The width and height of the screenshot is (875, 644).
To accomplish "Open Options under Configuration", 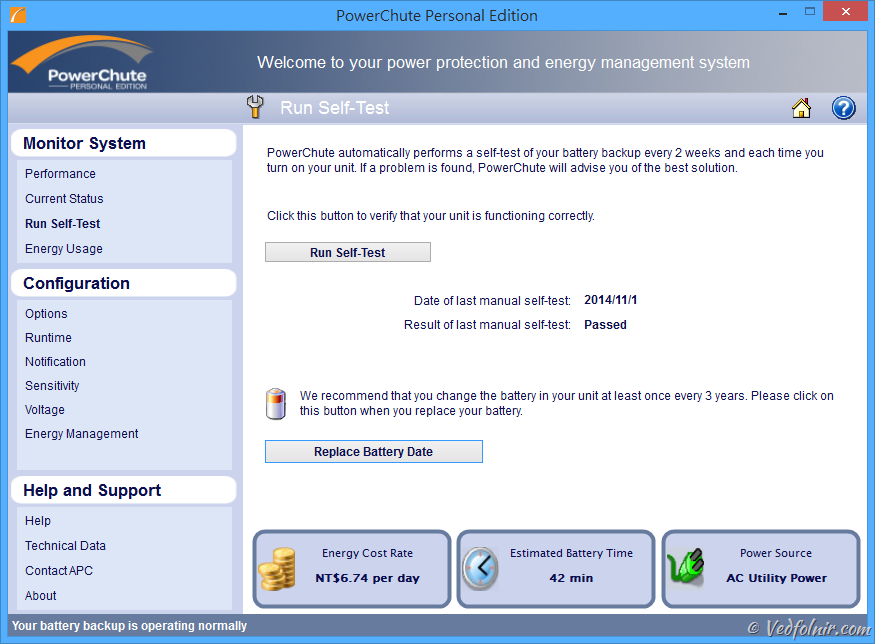I will coord(46,314).
